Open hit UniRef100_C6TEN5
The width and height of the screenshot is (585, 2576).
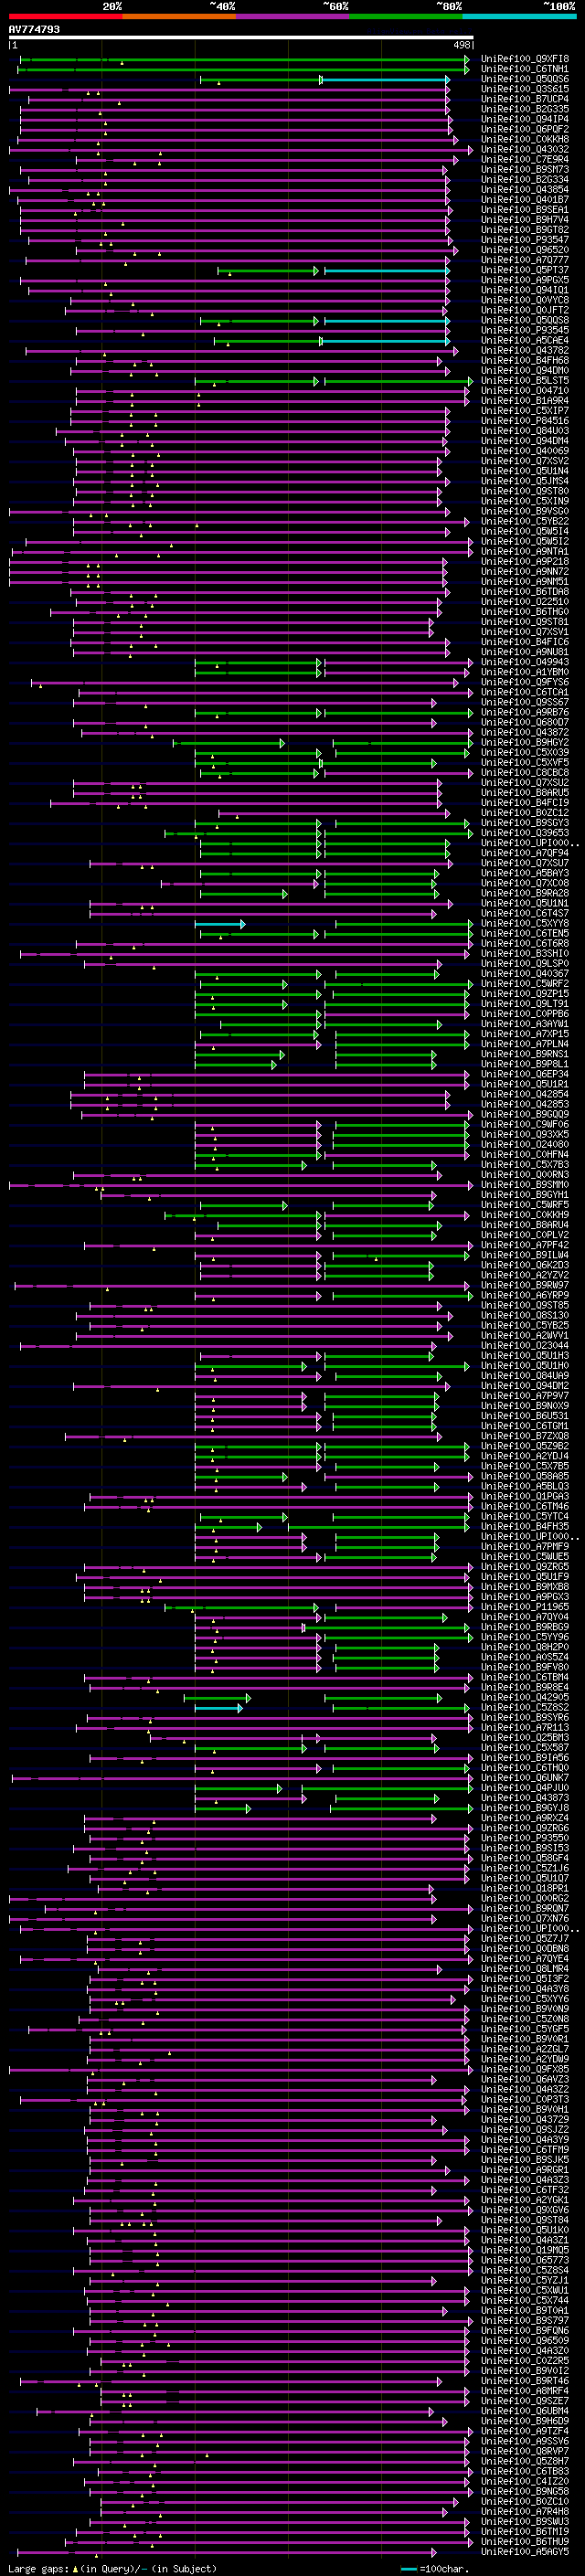(x=525, y=933)
